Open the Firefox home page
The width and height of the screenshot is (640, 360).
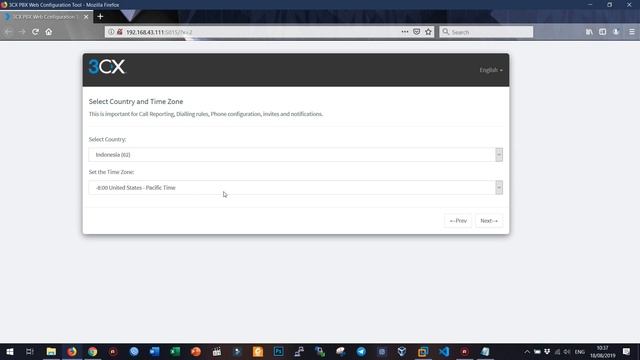[x=49, y=32]
